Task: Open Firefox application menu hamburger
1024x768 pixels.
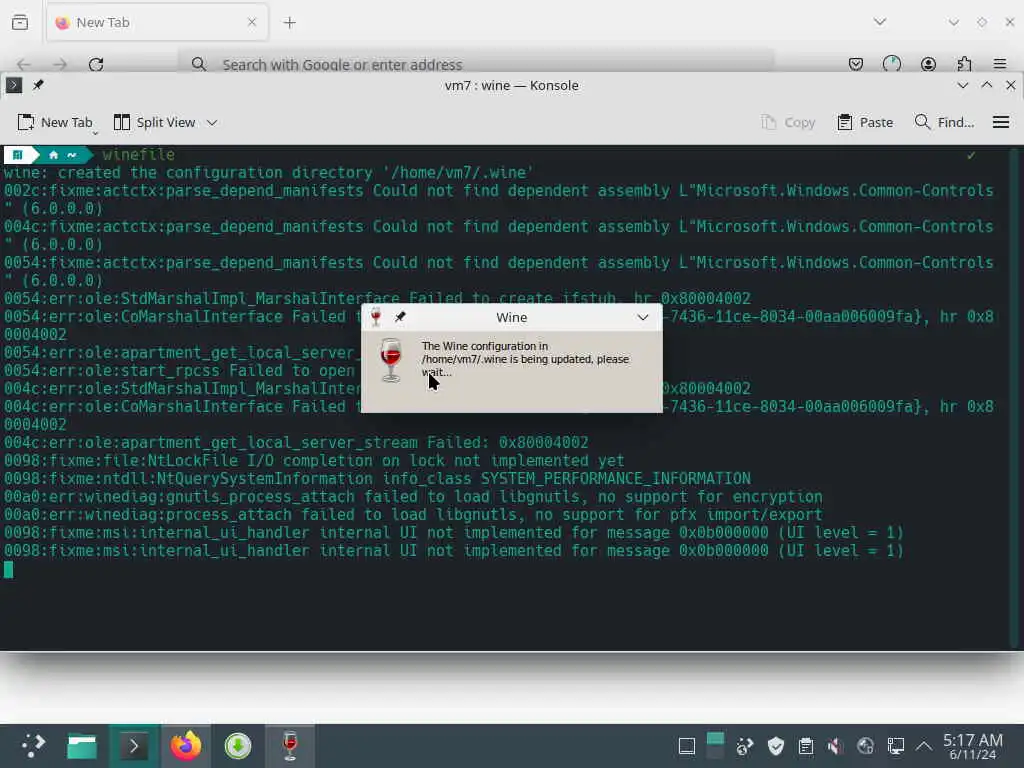Action: click(1000, 64)
